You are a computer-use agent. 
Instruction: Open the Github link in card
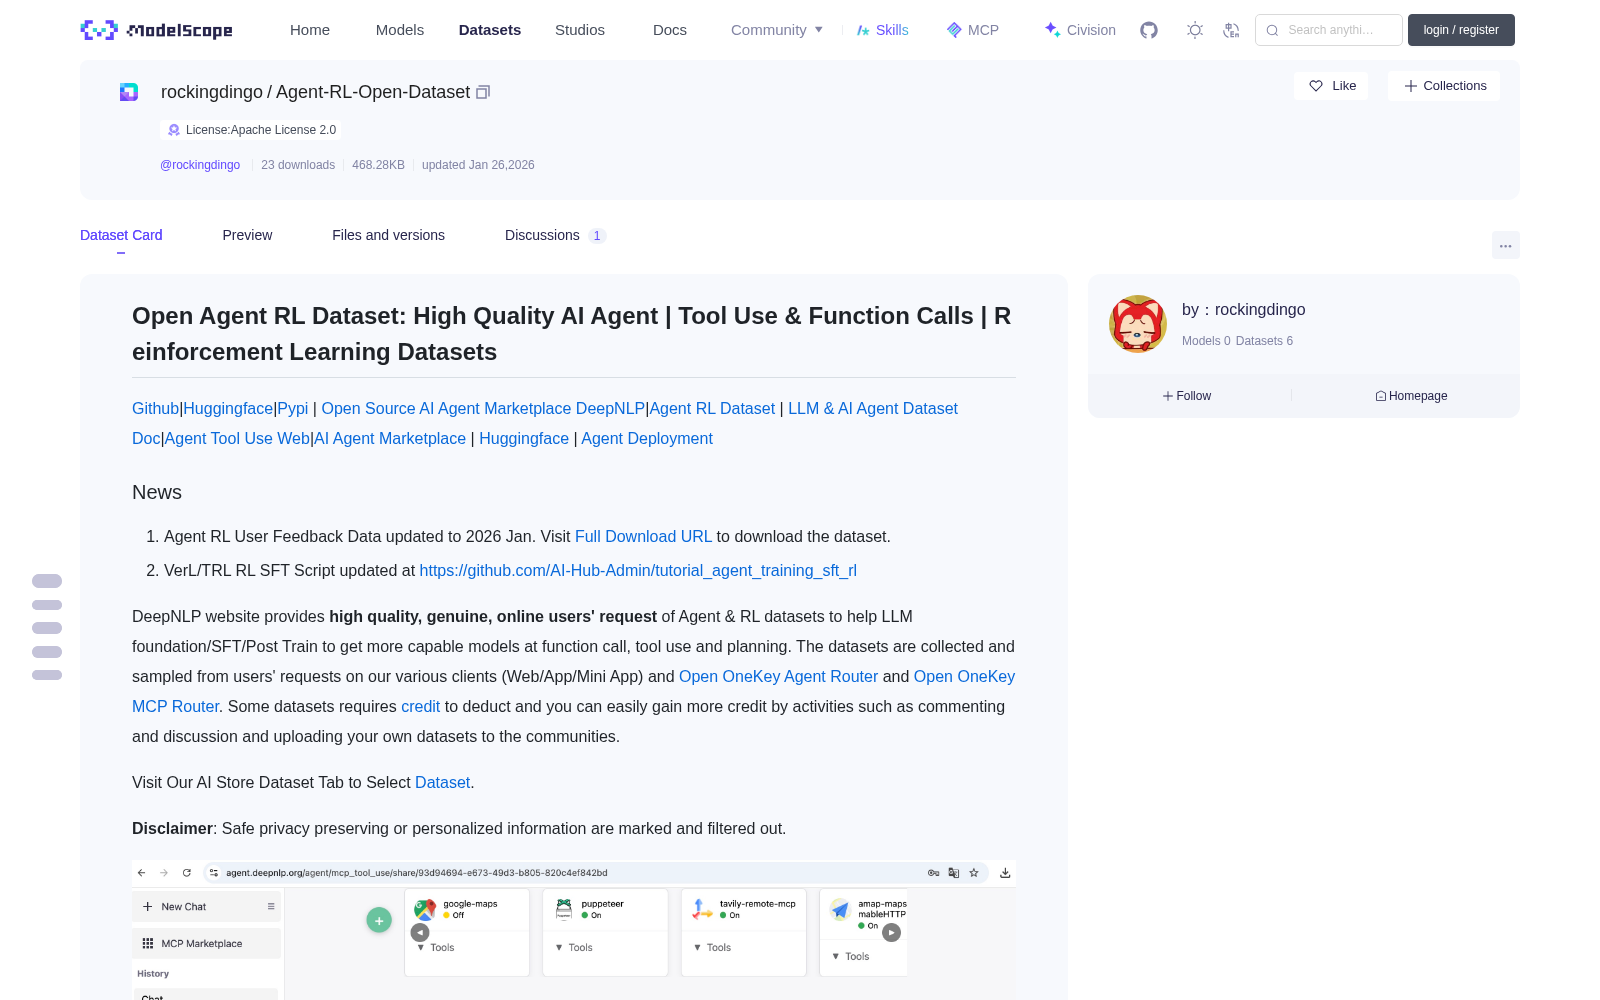pyautogui.click(x=155, y=408)
